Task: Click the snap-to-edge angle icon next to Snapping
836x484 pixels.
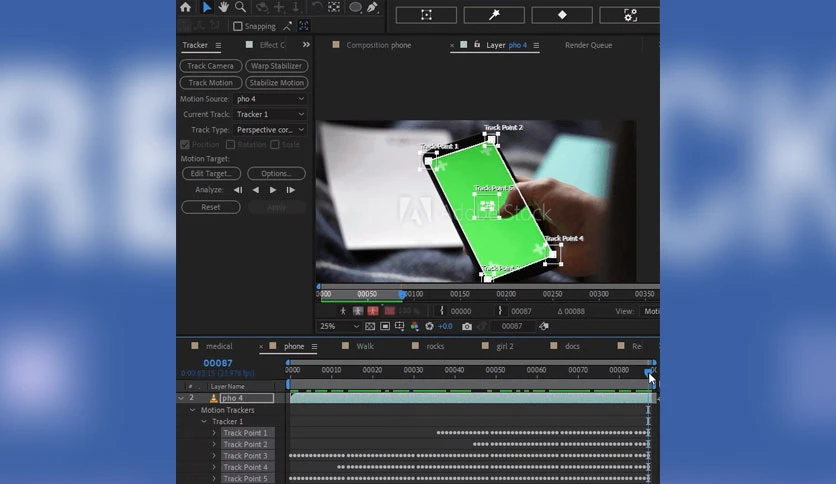Action: 287,26
